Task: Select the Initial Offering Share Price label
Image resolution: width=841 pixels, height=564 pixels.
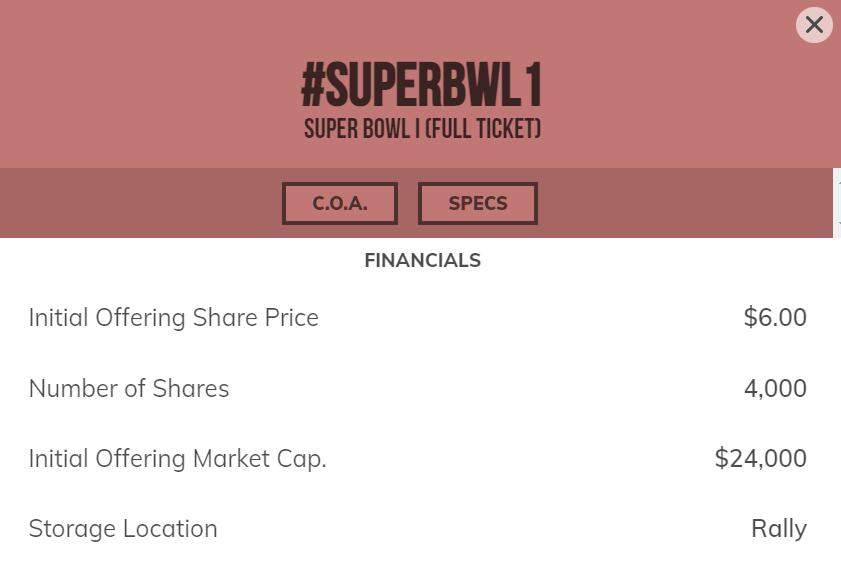Action: pyautogui.click(x=173, y=318)
